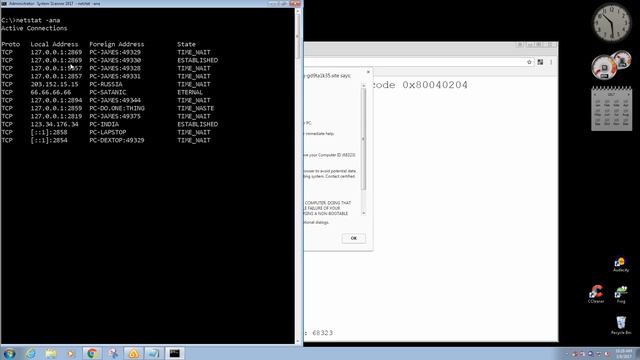Click the calendar desktop gadget
This screenshot has width=640, height=360.
[611, 109]
